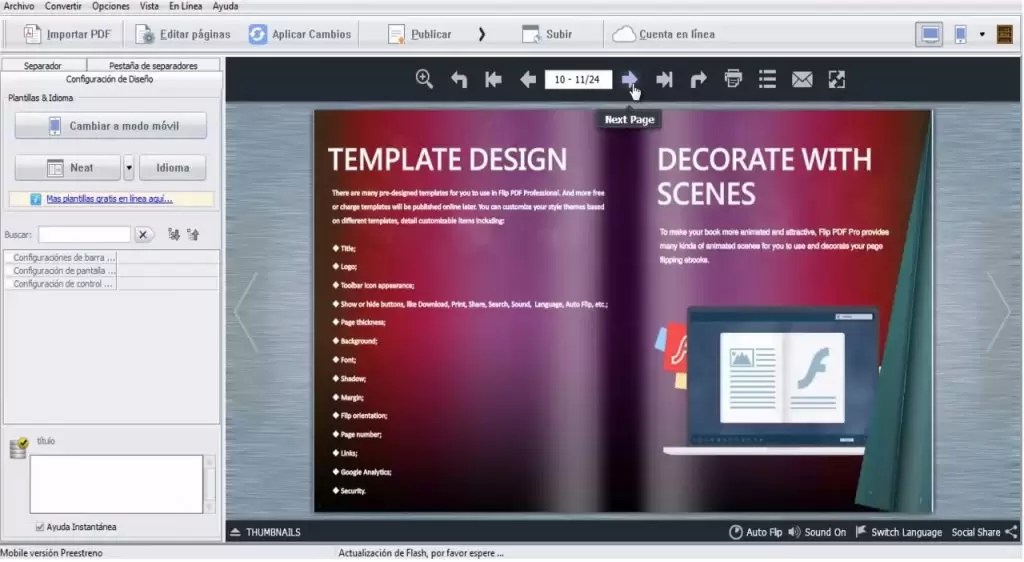Viewport: 1024px width, 562px height.
Task: Toggle Sound On
Action: (816, 532)
